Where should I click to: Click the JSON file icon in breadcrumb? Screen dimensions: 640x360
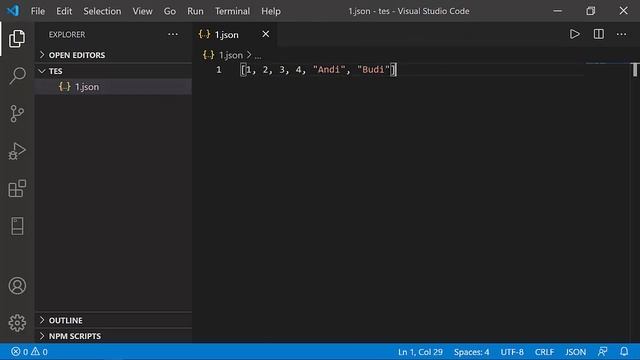(209, 55)
